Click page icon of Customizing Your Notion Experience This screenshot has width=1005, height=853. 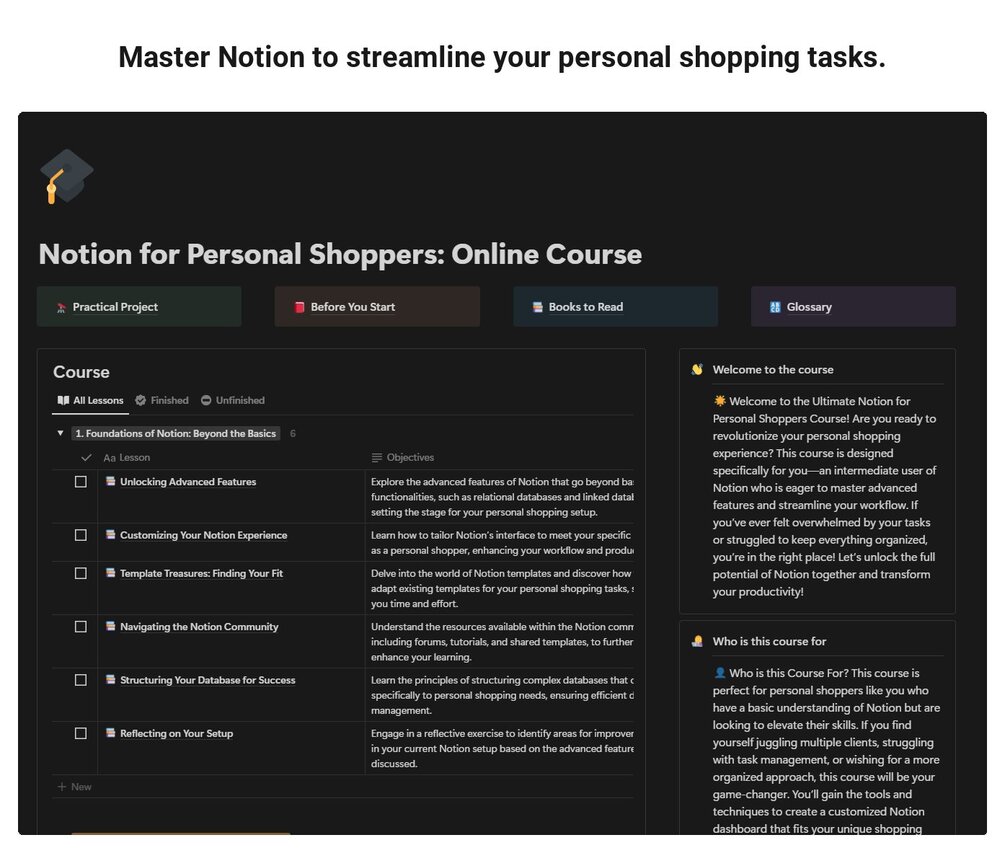coord(111,534)
